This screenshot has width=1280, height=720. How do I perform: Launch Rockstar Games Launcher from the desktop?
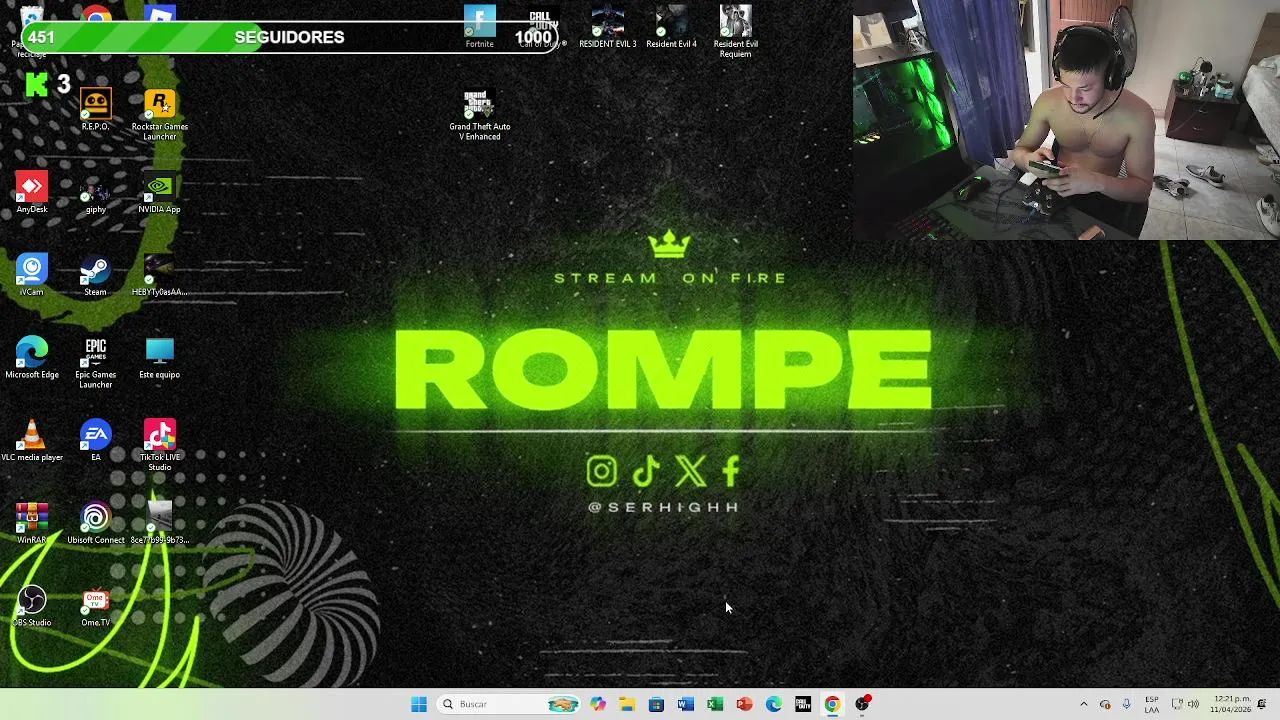click(x=160, y=114)
